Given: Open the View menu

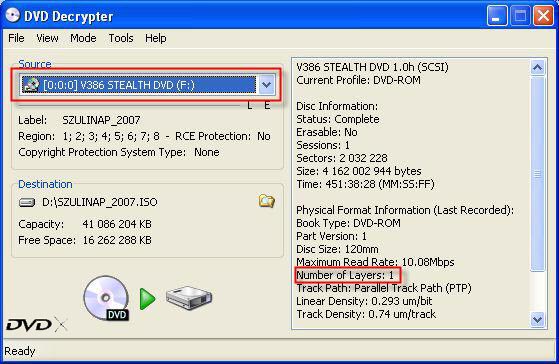Looking at the screenshot, I should click(x=47, y=38).
